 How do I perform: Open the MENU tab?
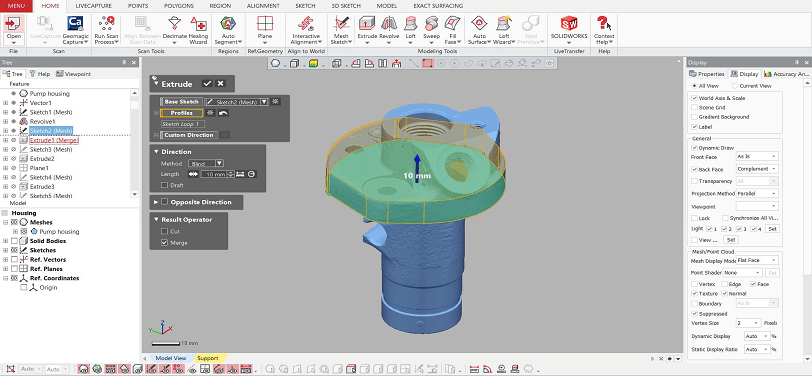pos(16,6)
